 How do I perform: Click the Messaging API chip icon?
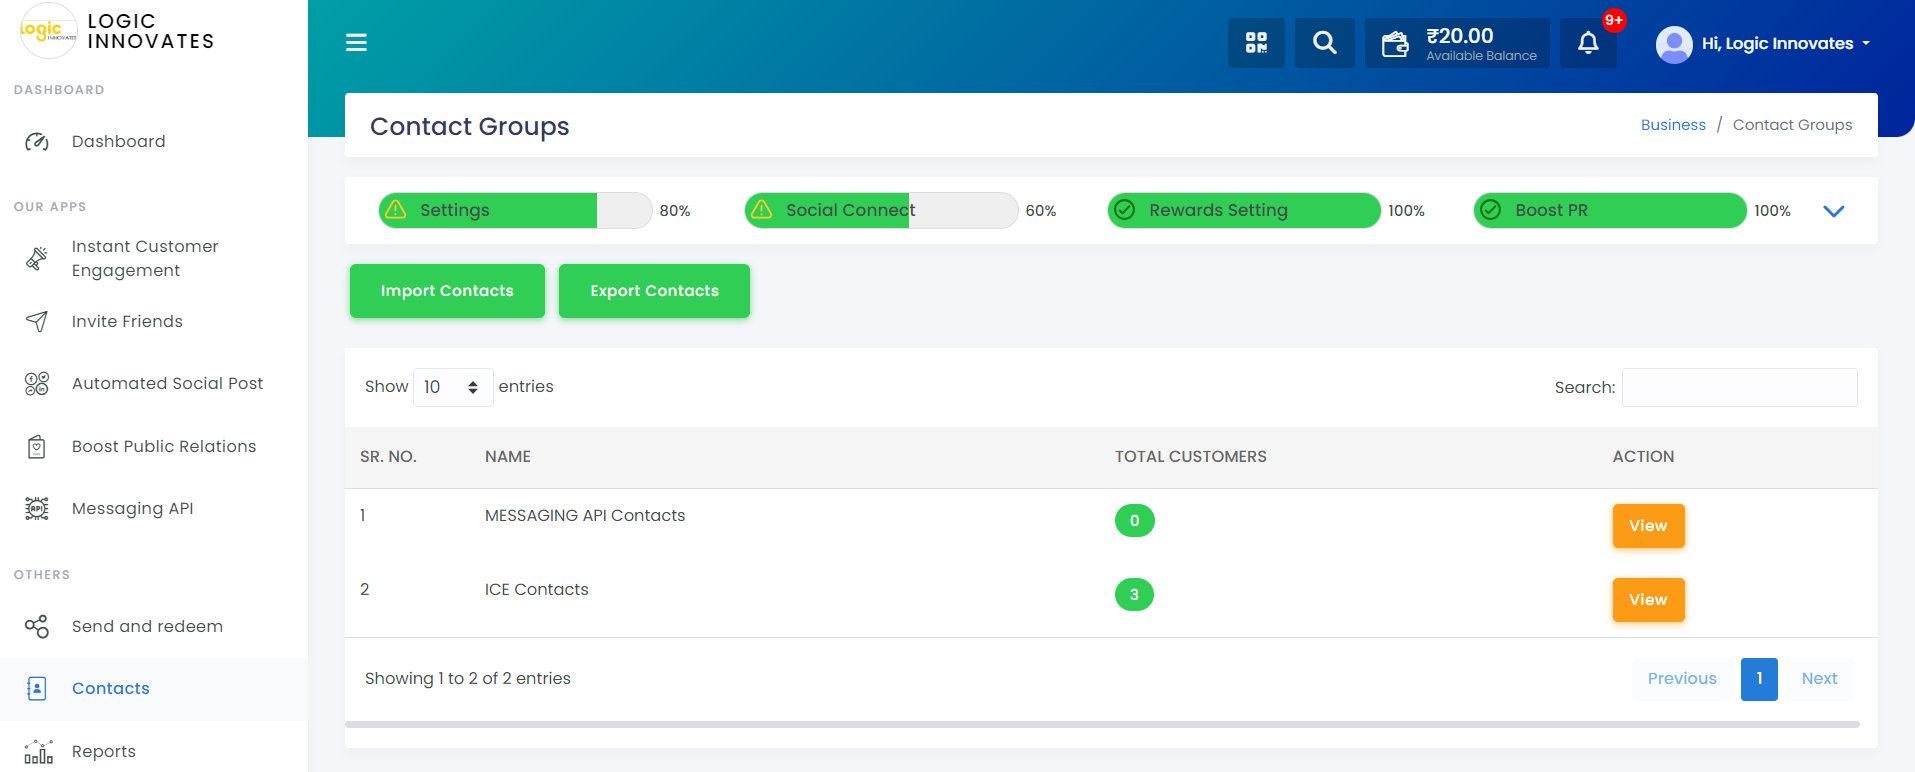tap(37, 509)
